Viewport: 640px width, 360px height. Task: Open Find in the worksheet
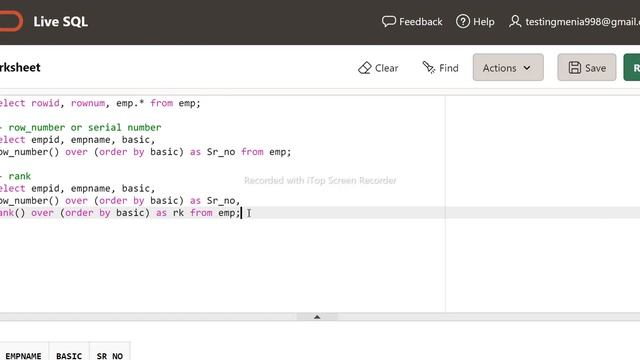440,68
